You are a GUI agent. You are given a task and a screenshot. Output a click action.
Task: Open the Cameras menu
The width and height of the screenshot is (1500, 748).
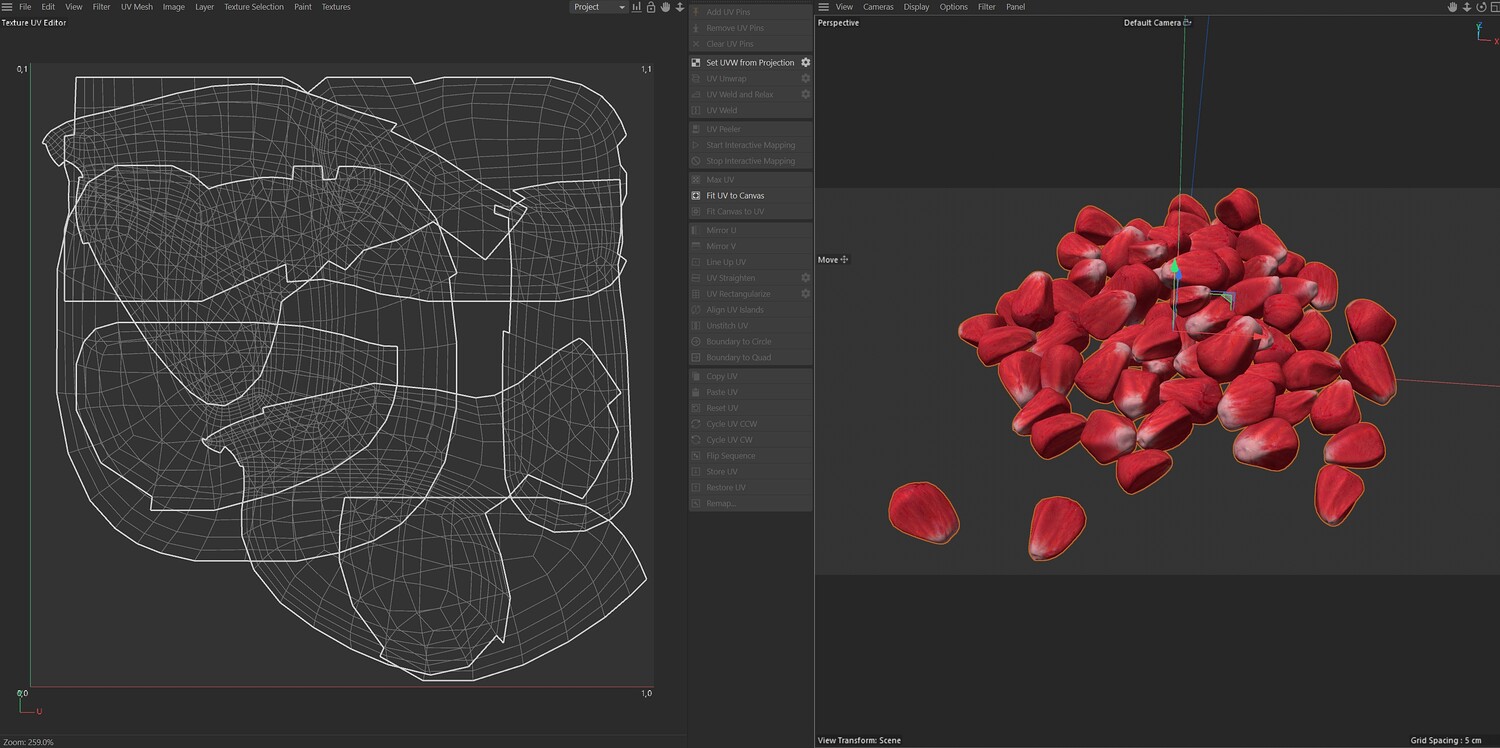click(x=878, y=7)
